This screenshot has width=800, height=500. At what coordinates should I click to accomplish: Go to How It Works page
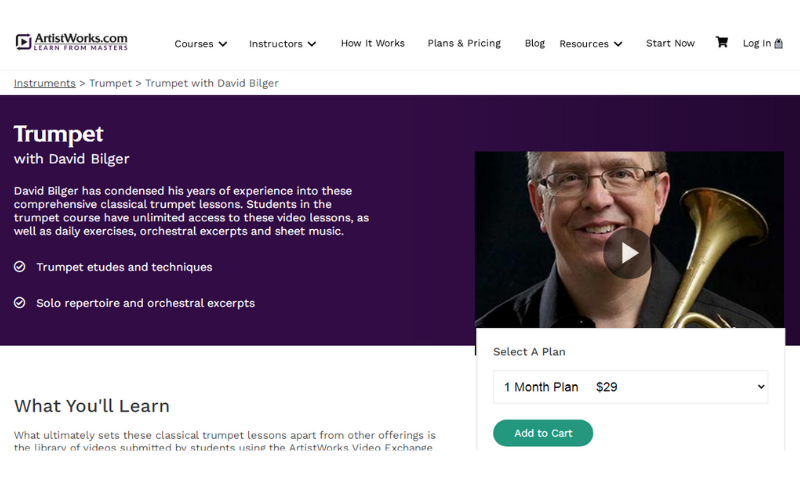(372, 43)
